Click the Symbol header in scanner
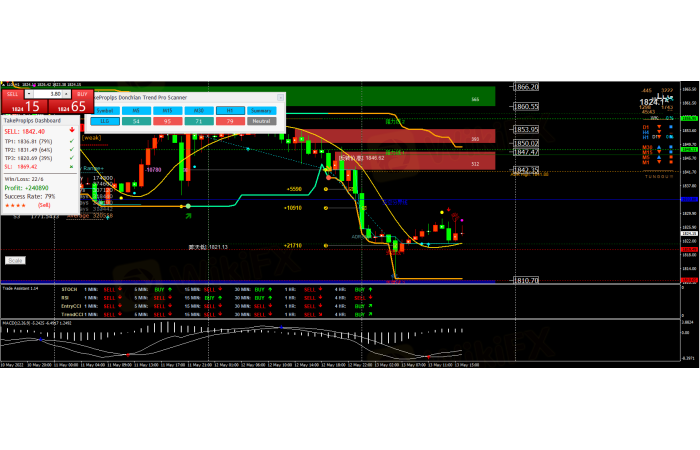700x450 pixels. coord(104,110)
